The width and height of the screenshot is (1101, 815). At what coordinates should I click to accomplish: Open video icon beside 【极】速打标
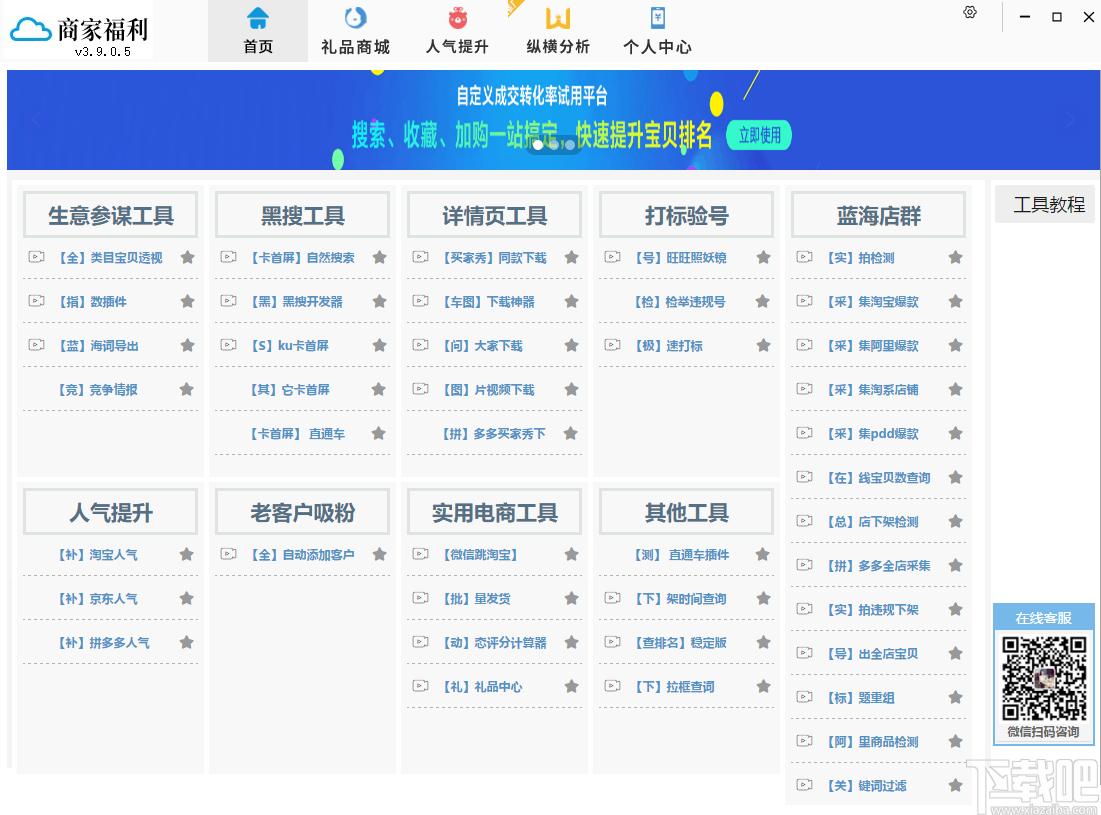612,345
